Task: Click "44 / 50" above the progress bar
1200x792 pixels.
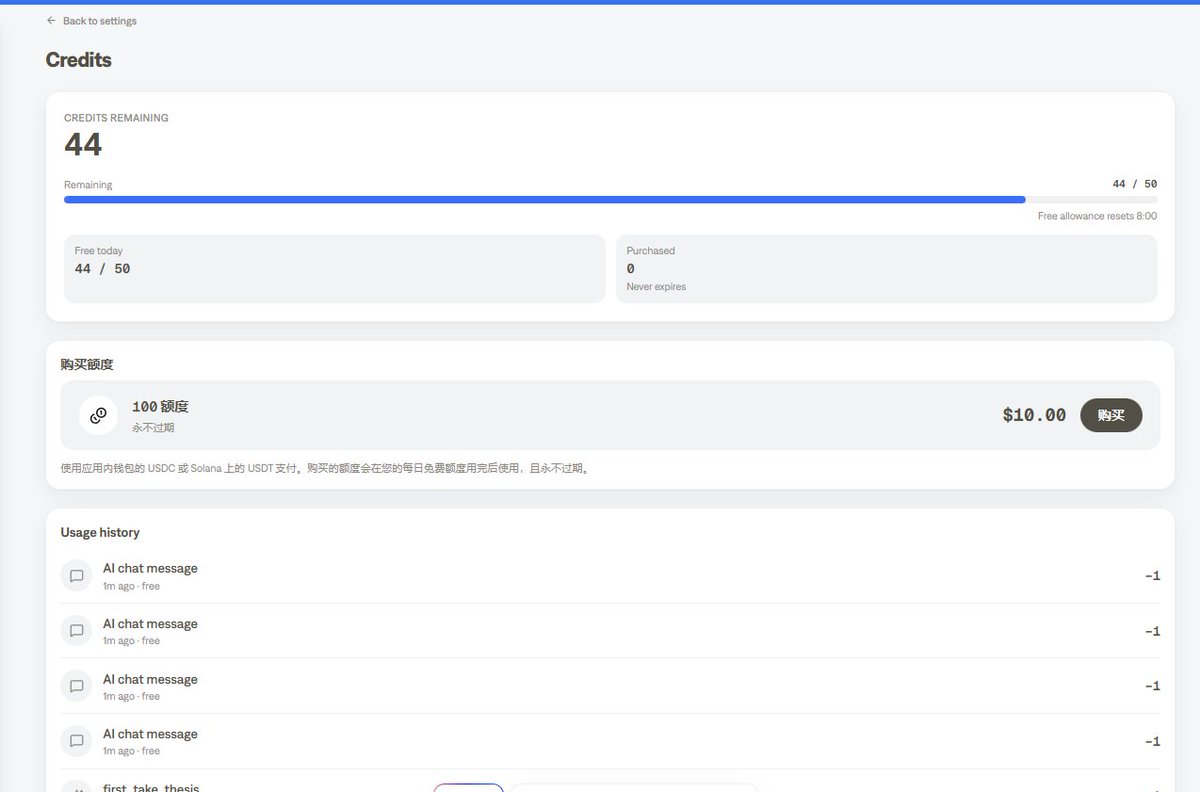Action: click(x=1135, y=184)
